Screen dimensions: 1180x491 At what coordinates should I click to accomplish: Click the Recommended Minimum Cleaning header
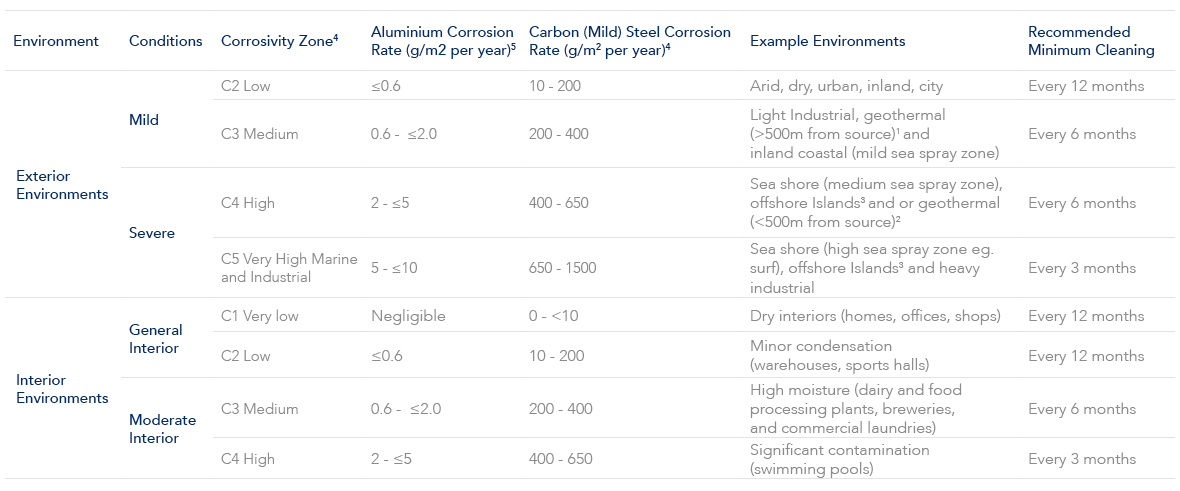pos(1090,41)
